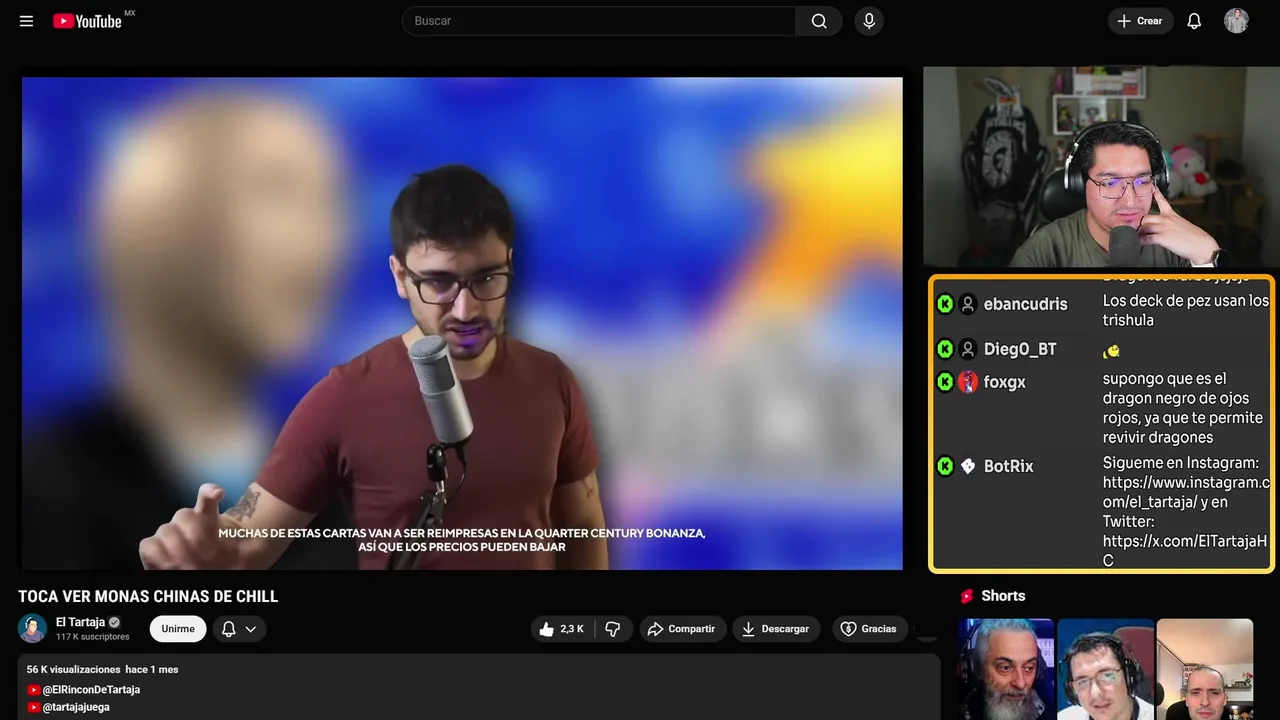Click the foxgx red avatar icon

click(968, 382)
